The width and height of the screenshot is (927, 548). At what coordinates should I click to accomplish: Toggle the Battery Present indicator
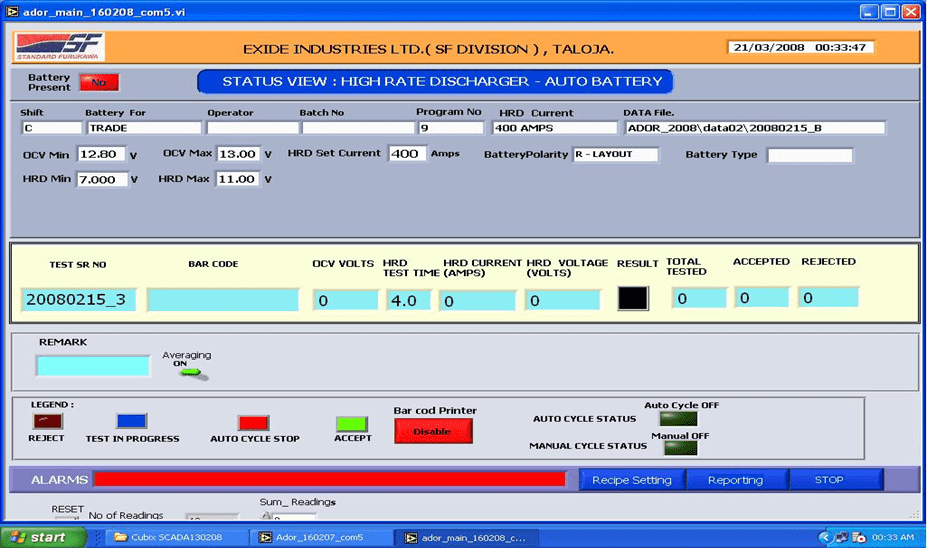pos(99,82)
